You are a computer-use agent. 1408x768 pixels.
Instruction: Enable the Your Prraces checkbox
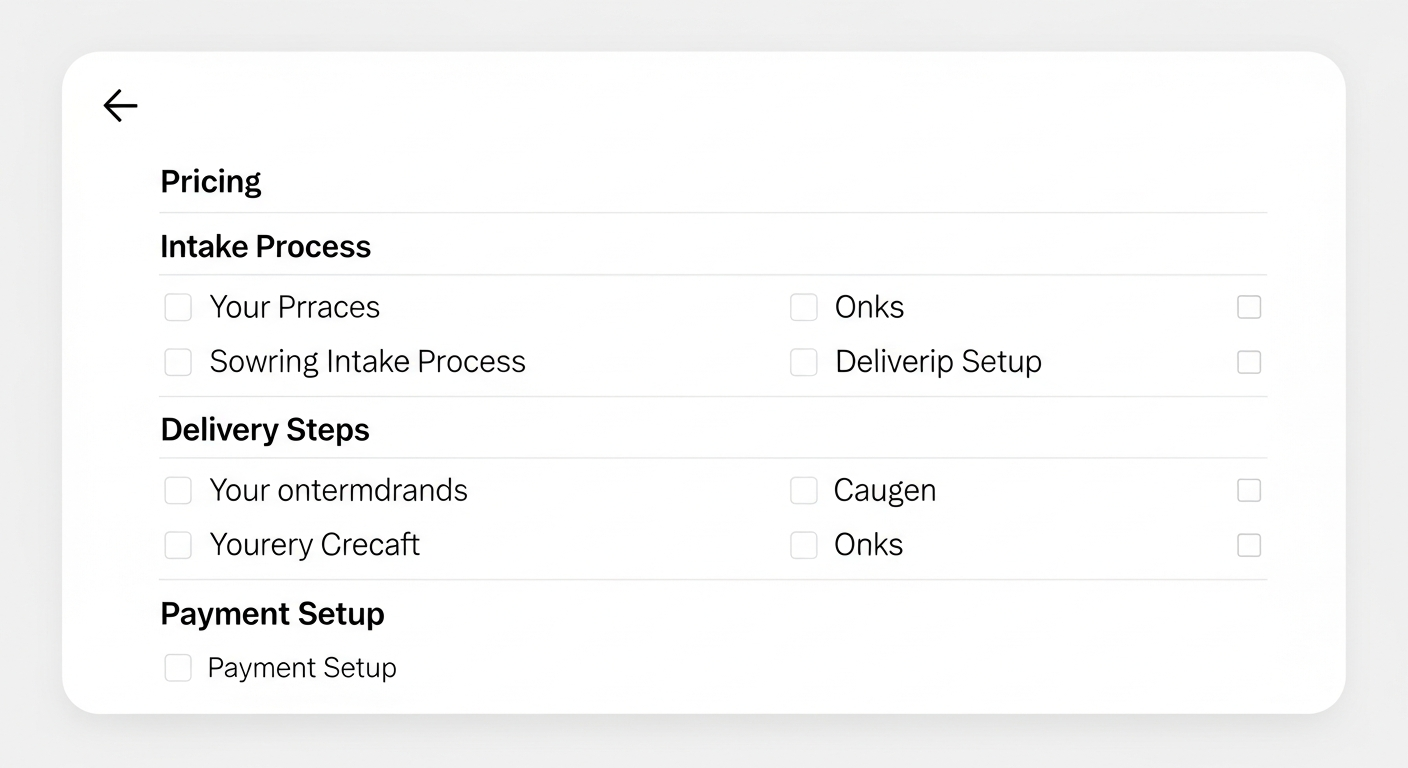point(178,307)
